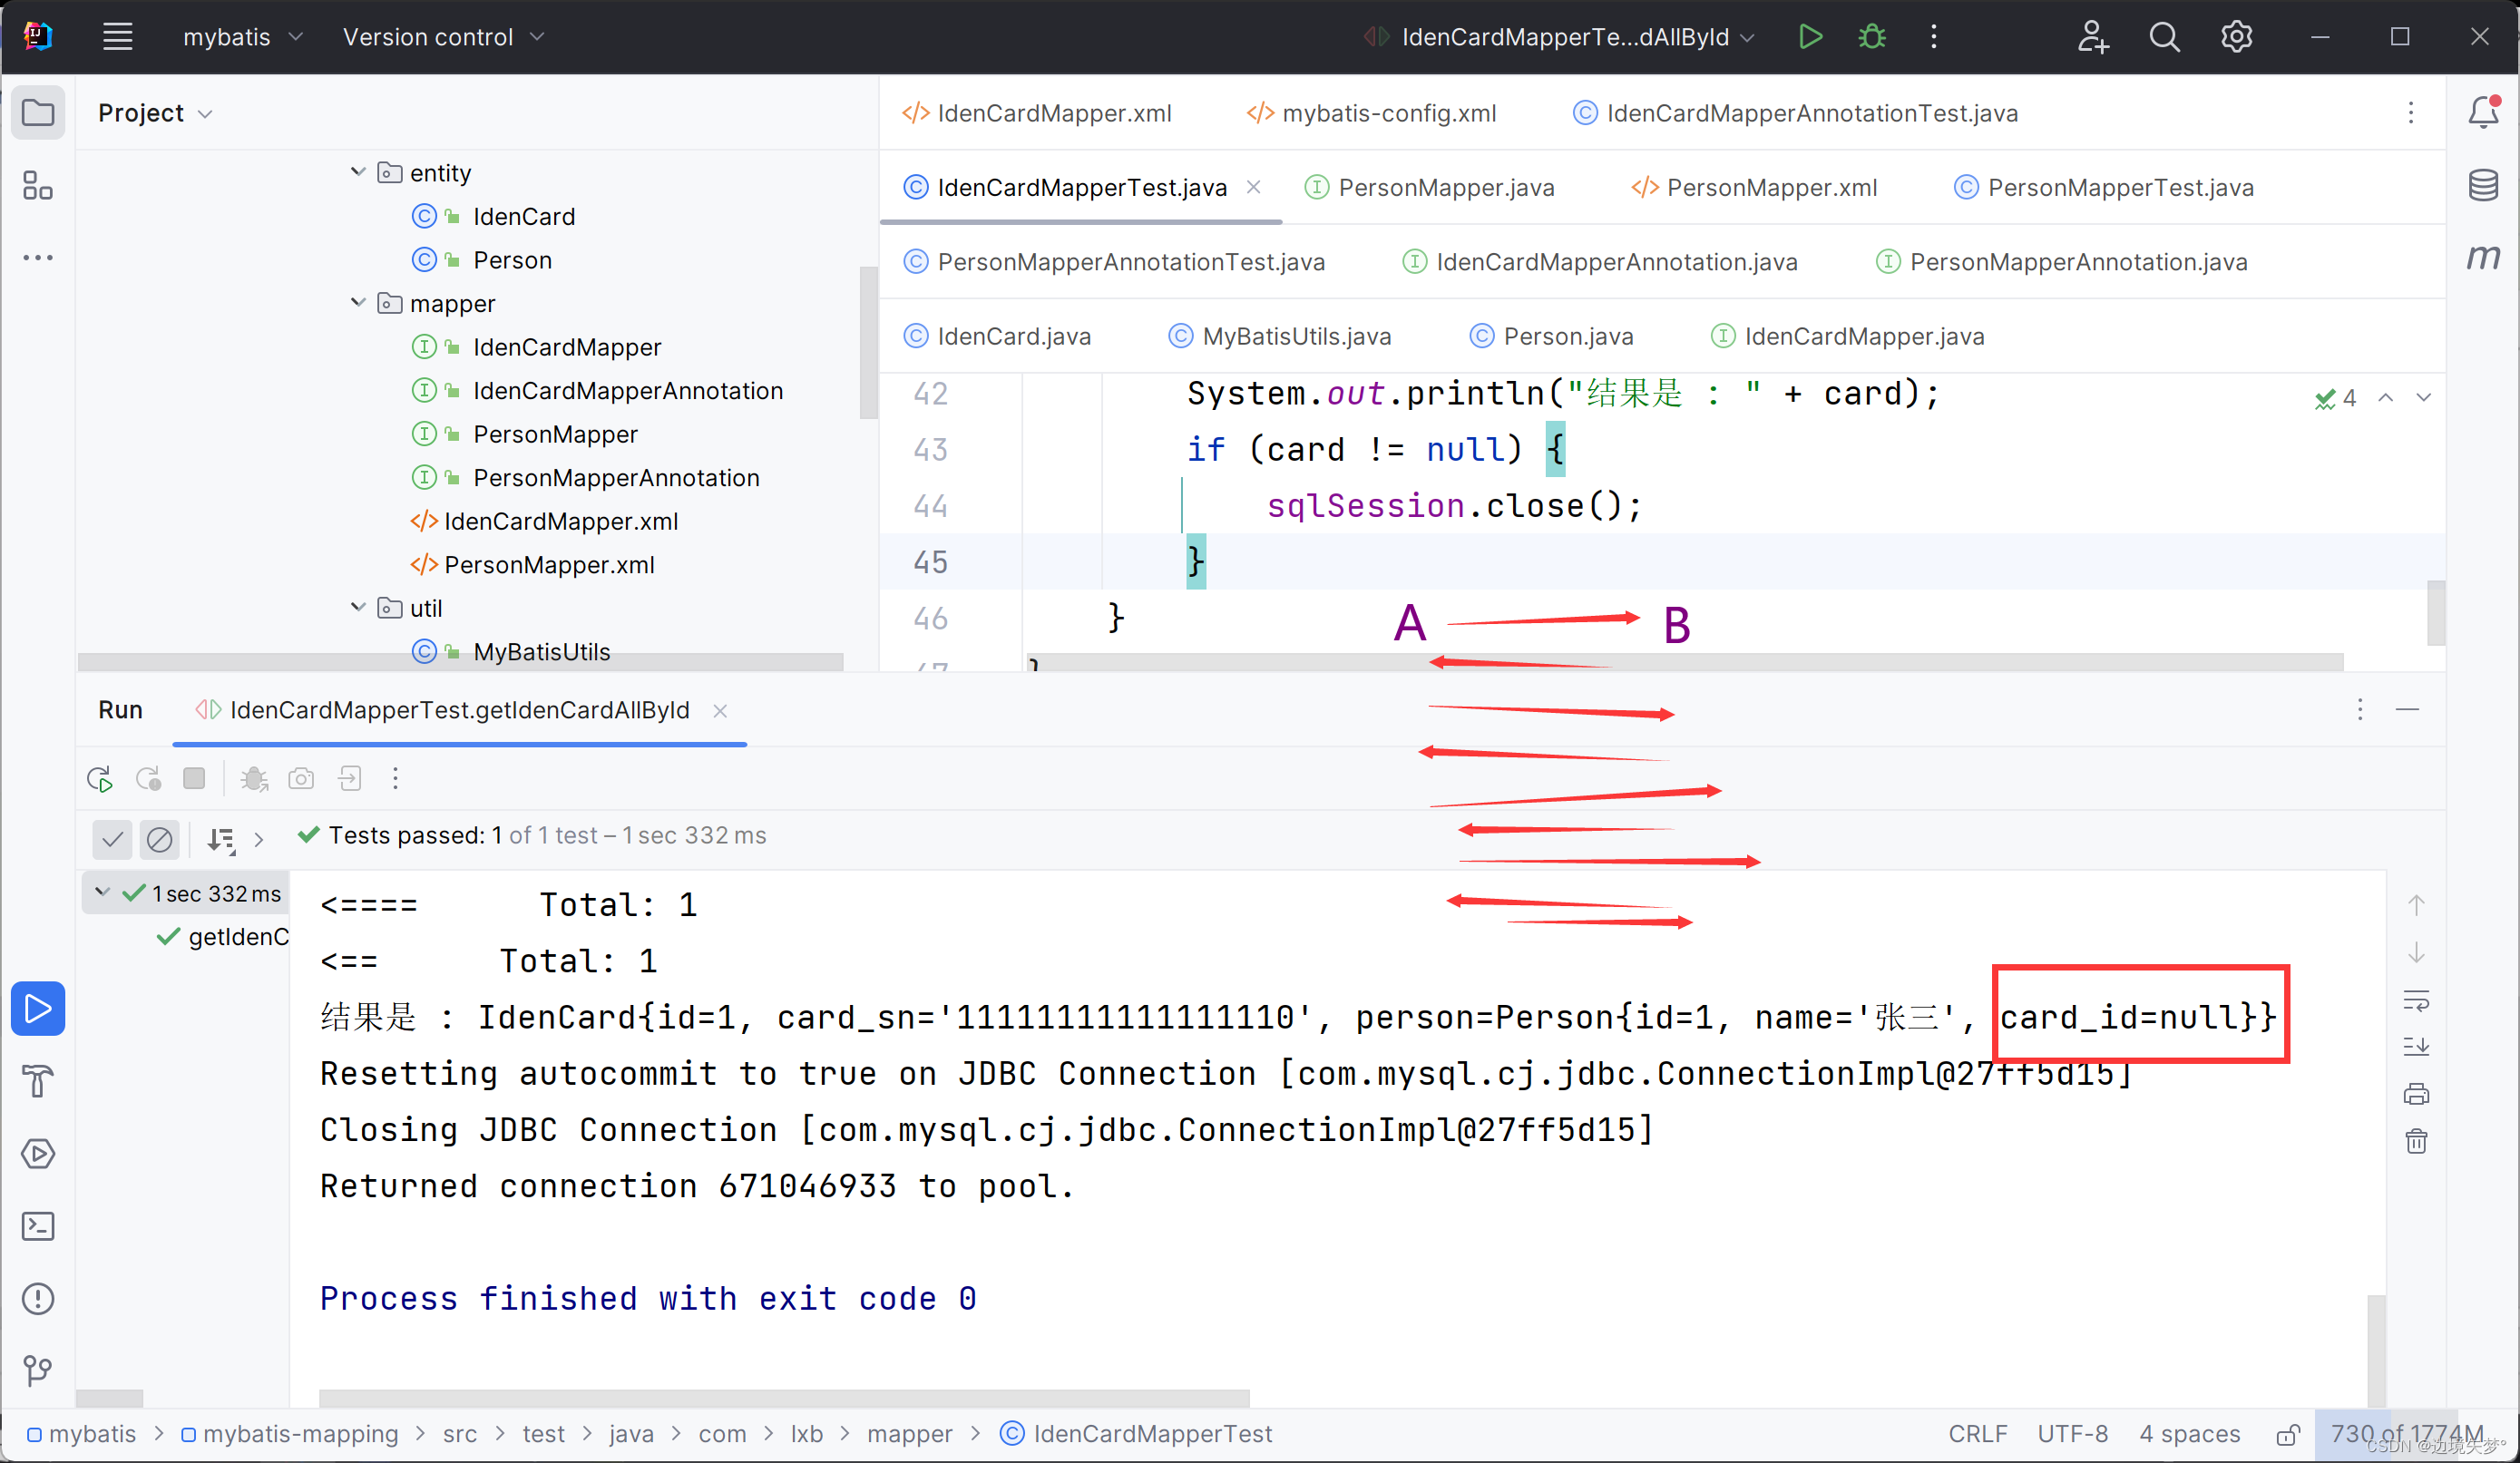Toggle Show Ignored tests filter
The image size is (2520, 1463).
tap(159, 839)
